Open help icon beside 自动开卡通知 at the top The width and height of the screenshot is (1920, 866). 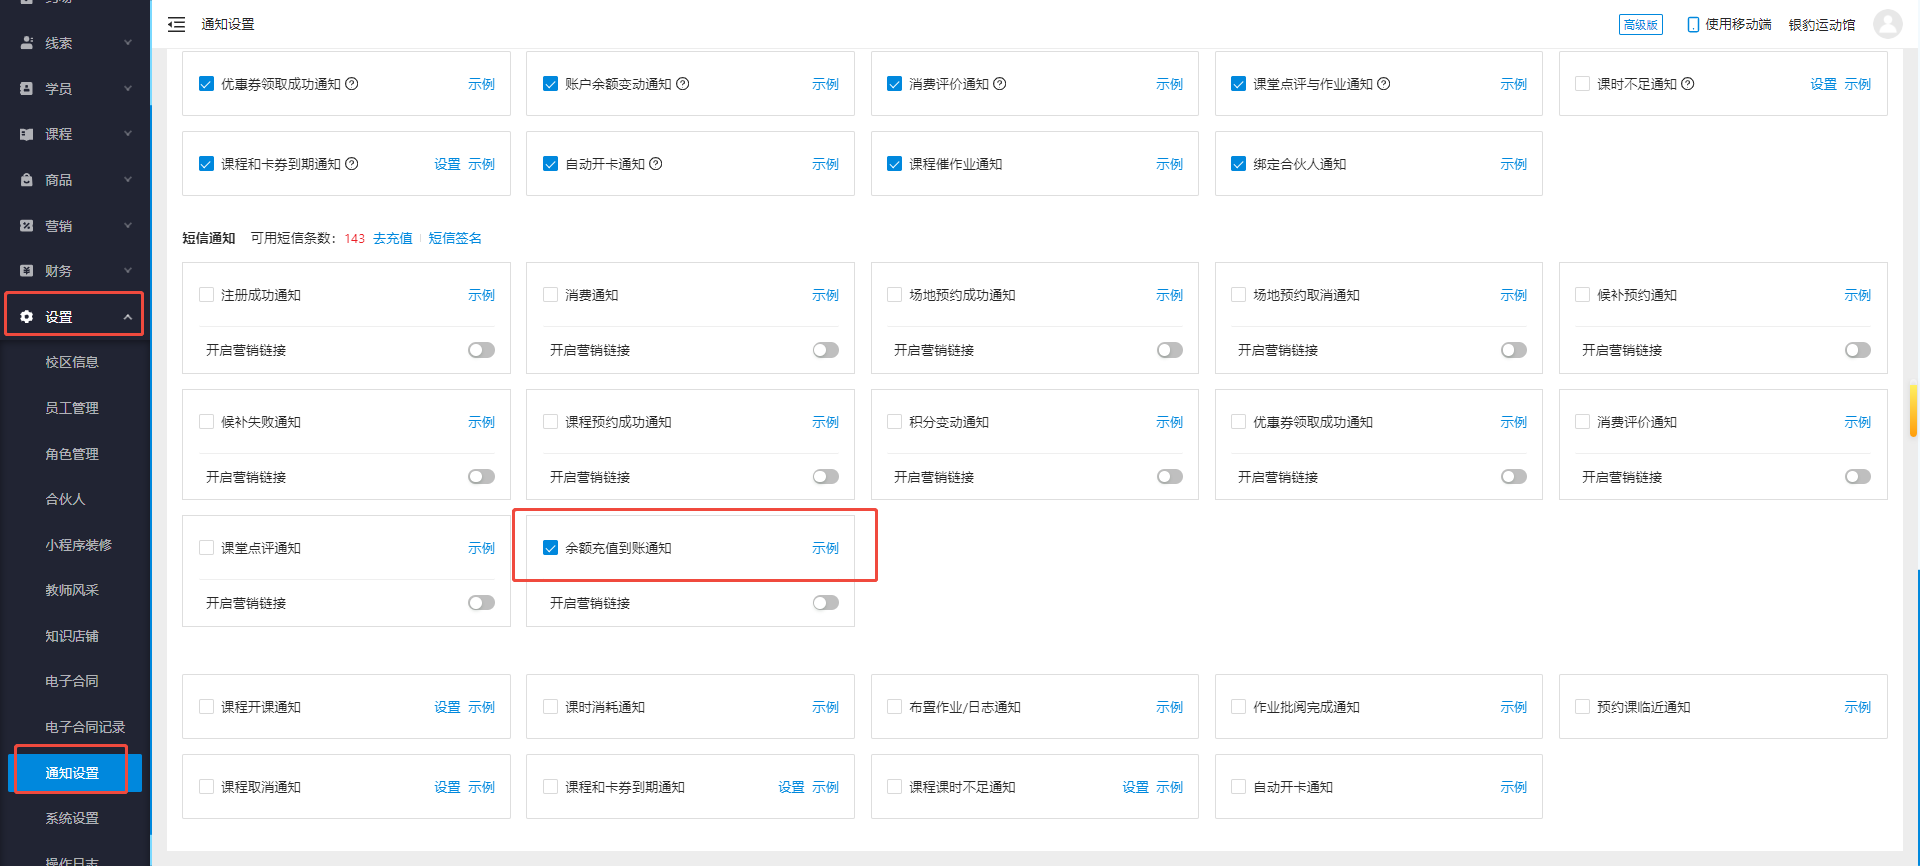coord(656,164)
